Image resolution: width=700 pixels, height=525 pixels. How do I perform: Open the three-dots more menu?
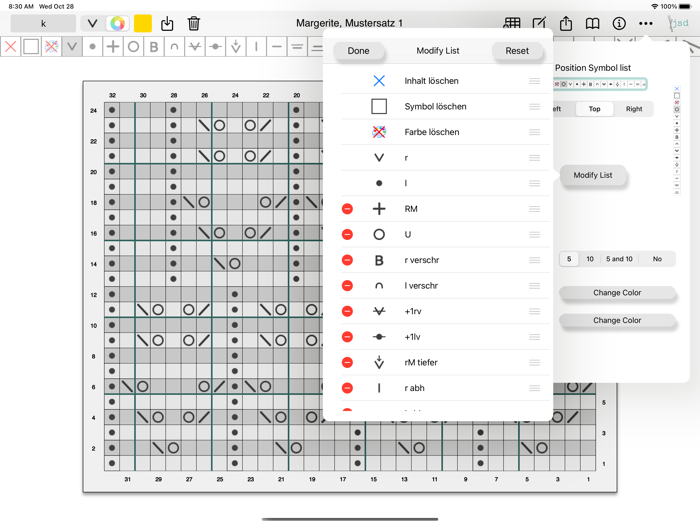646,23
